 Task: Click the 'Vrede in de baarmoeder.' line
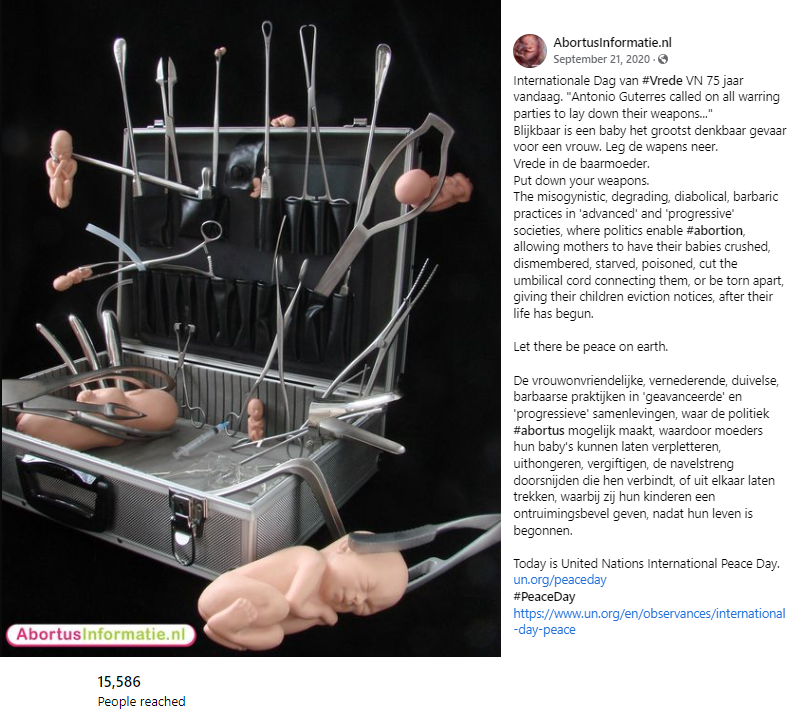click(x=581, y=164)
